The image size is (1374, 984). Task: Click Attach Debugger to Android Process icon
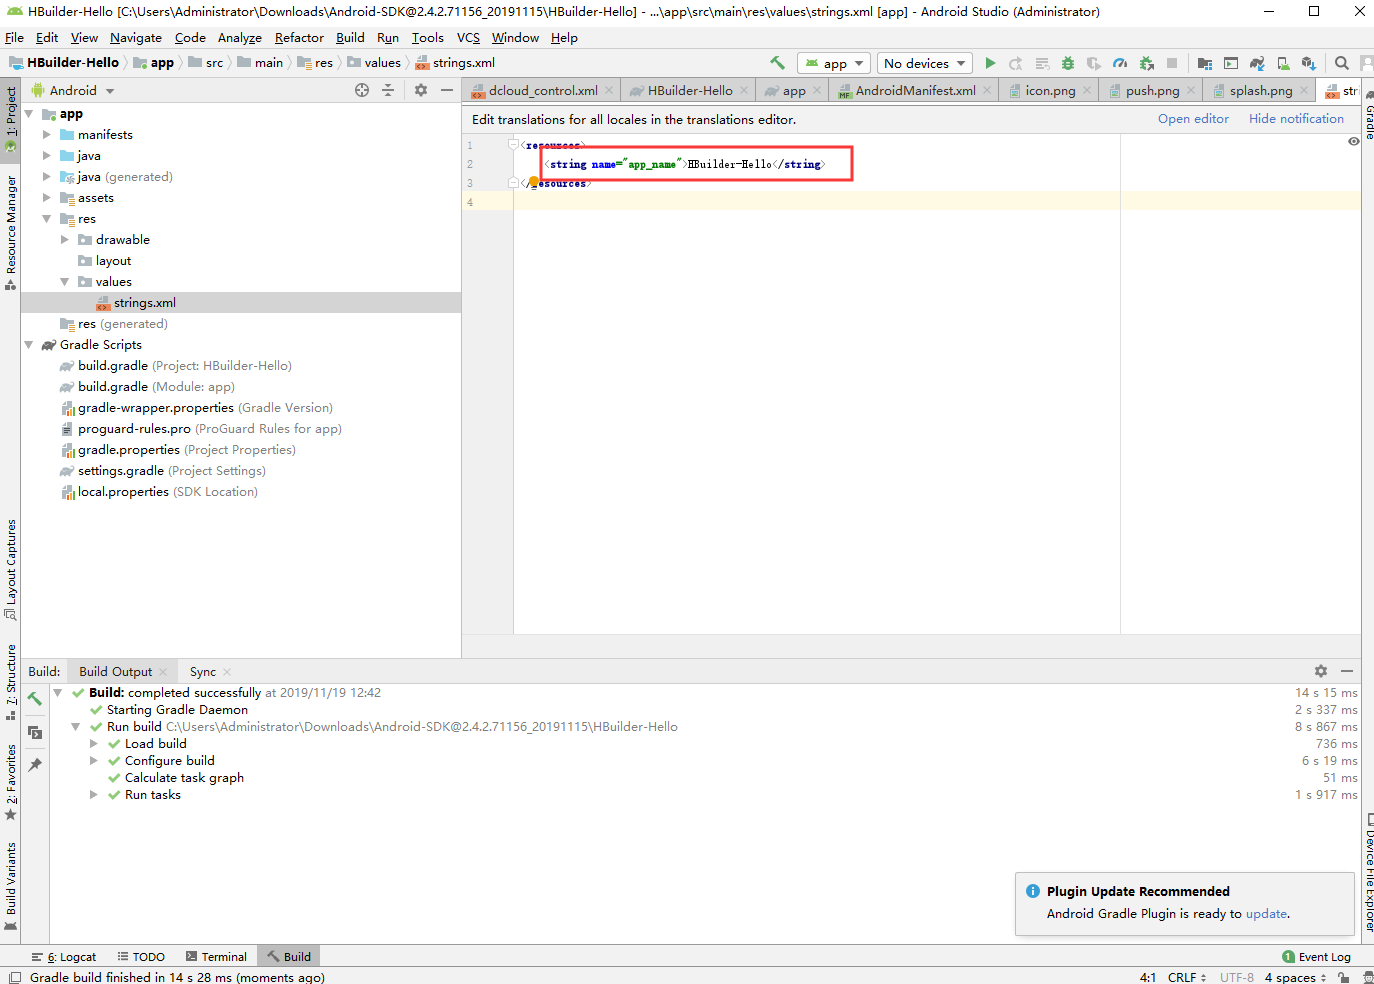pos(1146,63)
